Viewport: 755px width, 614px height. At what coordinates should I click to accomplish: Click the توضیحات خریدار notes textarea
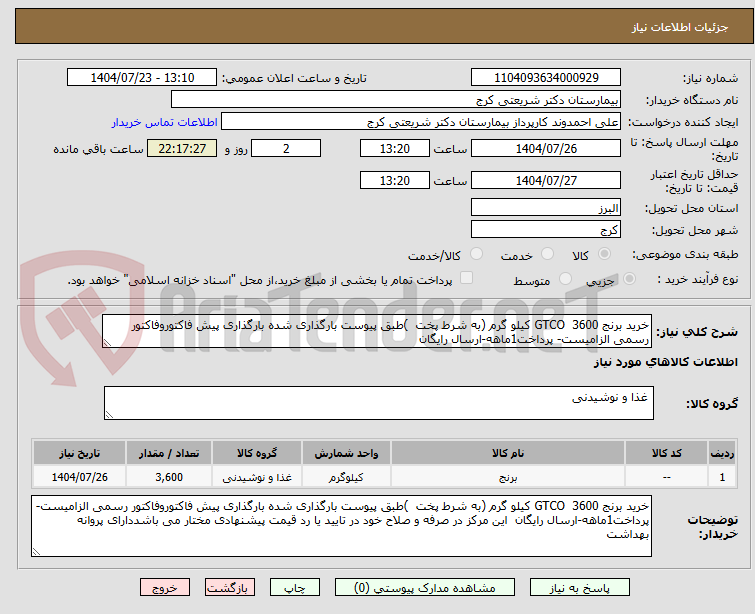341,526
